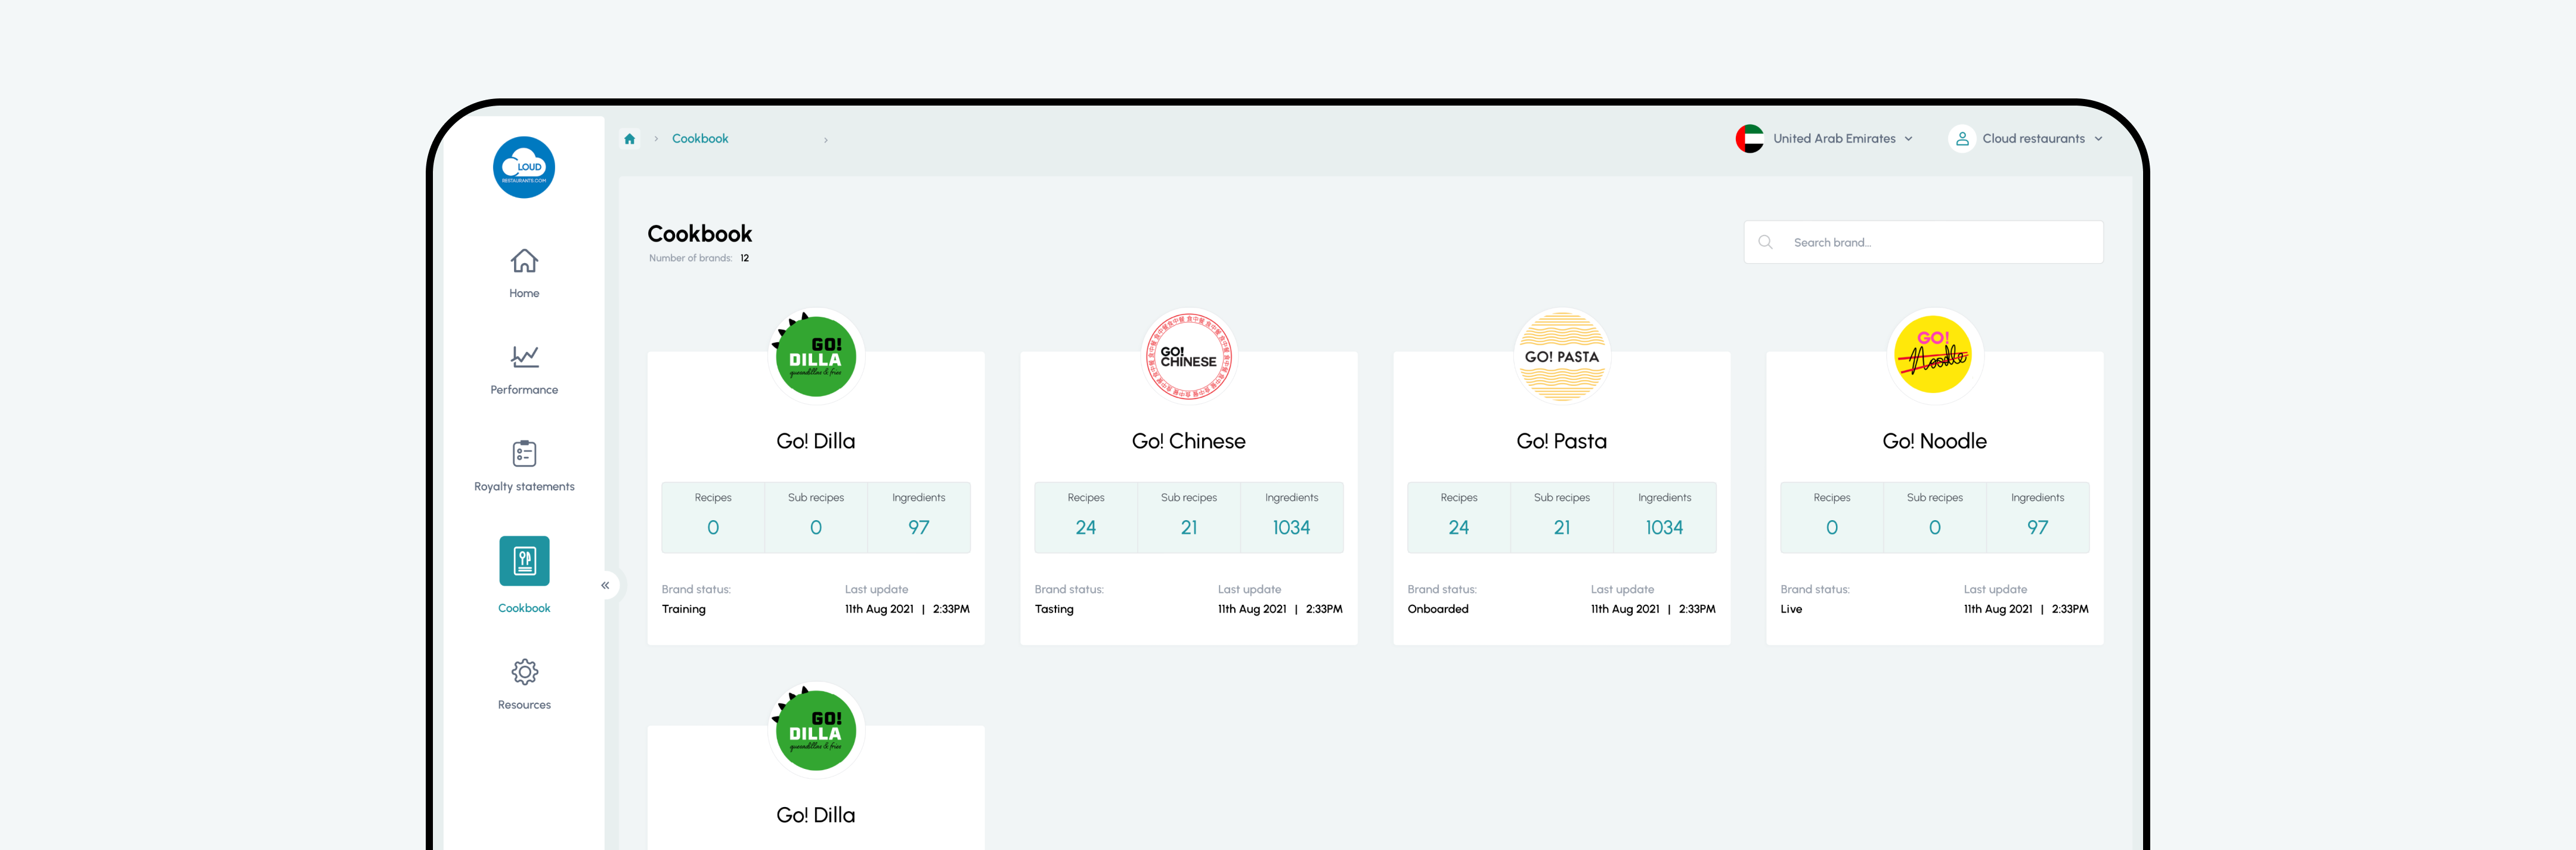Click the 11th Aug 2021 date on Go! Chinese card
Image resolution: width=2576 pixels, height=850 pixels.
tap(1252, 609)
